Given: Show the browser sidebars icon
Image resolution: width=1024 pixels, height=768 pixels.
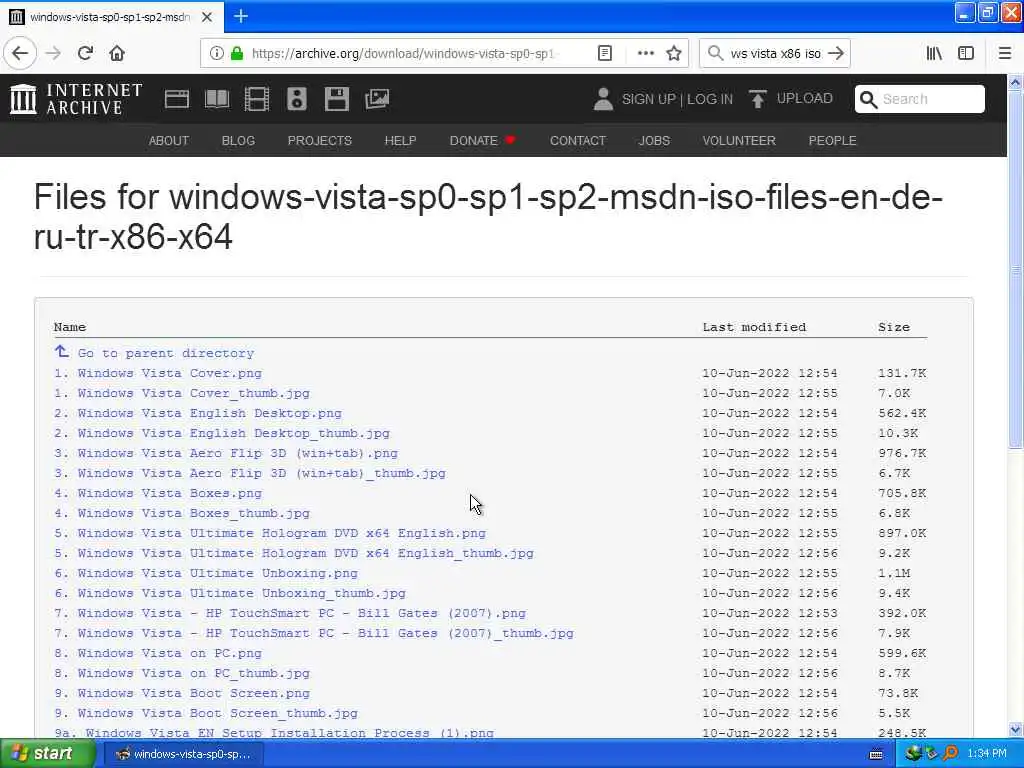Looking at the screenshot, I should pos(966,53).
